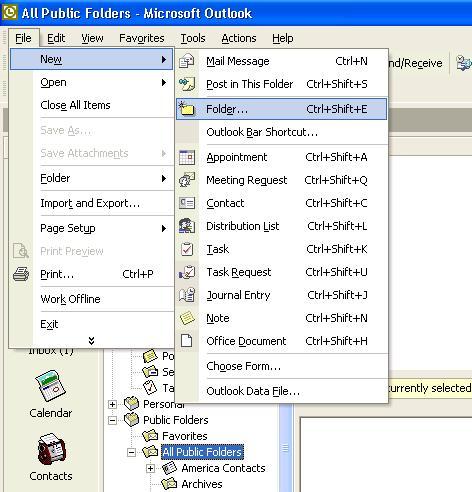The height and width of the screenshot is (492, 472).
Task: Click the Meeting Request icon
Action: (187, 180)
